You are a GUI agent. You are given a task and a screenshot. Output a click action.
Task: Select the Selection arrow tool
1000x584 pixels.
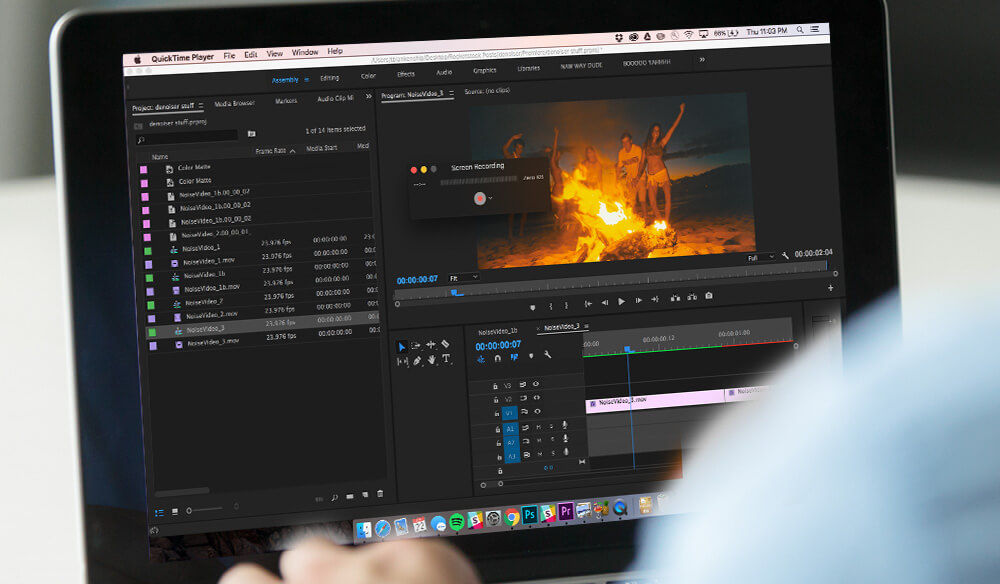[401, 347]
